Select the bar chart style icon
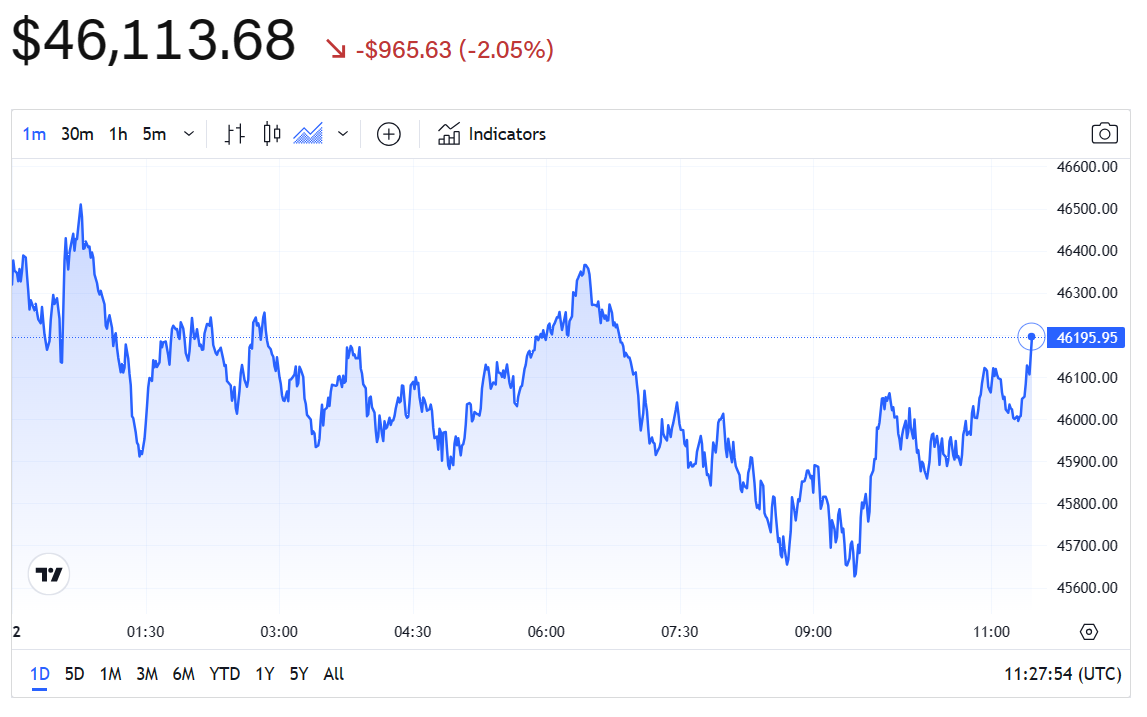This screenshot has height=717, width=1147. pos(235,134)
